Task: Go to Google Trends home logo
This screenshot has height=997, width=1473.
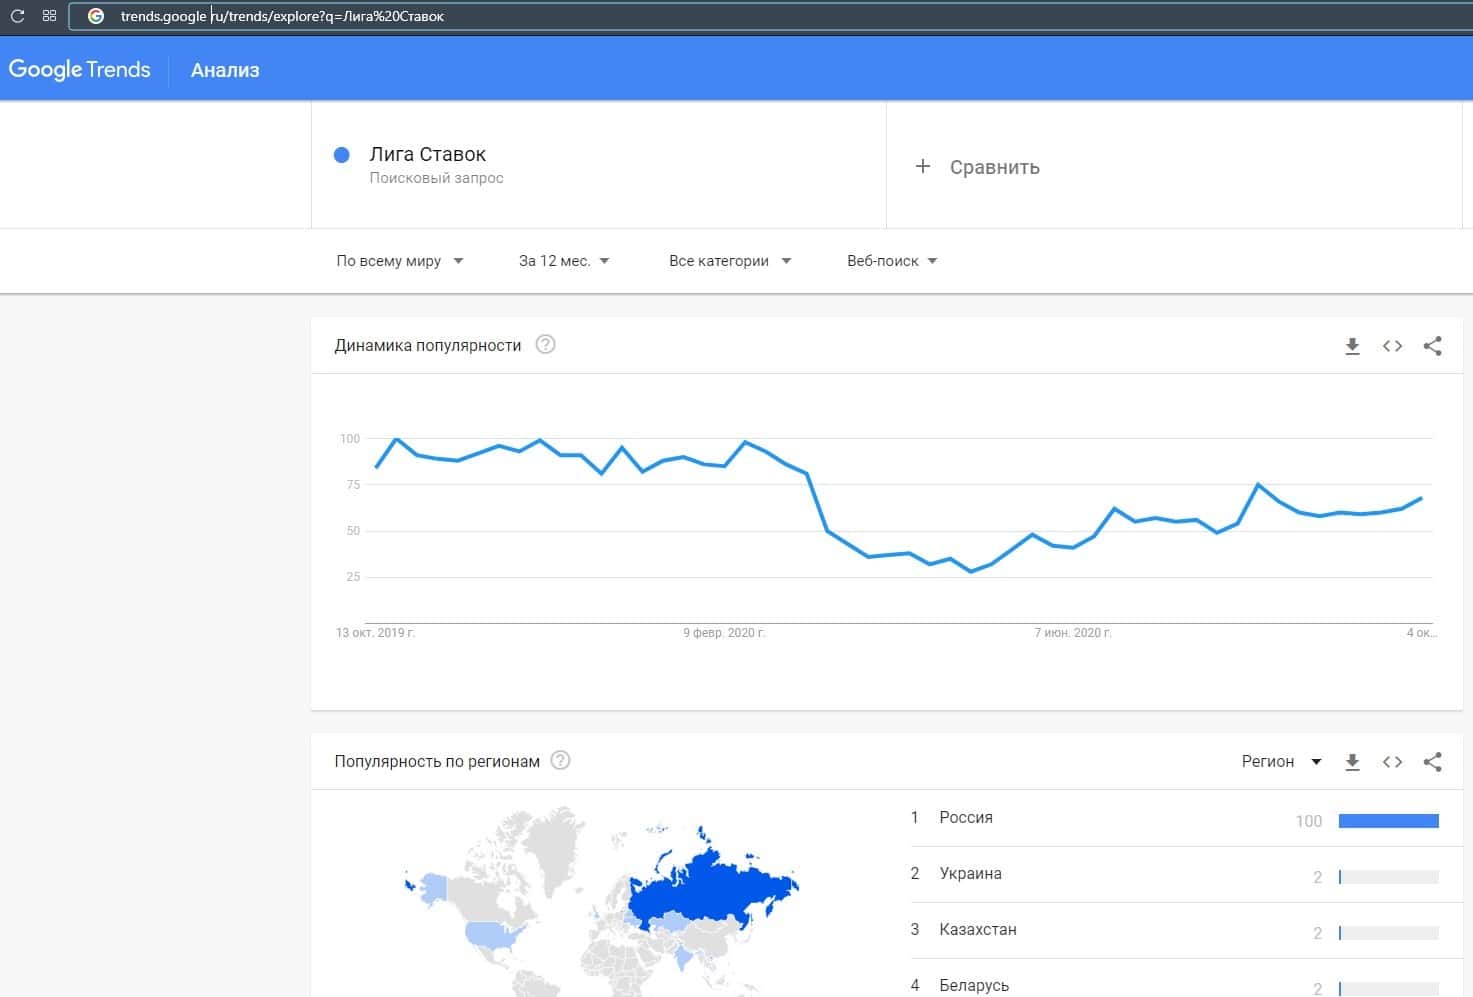Action: click(x=80, y=70)
